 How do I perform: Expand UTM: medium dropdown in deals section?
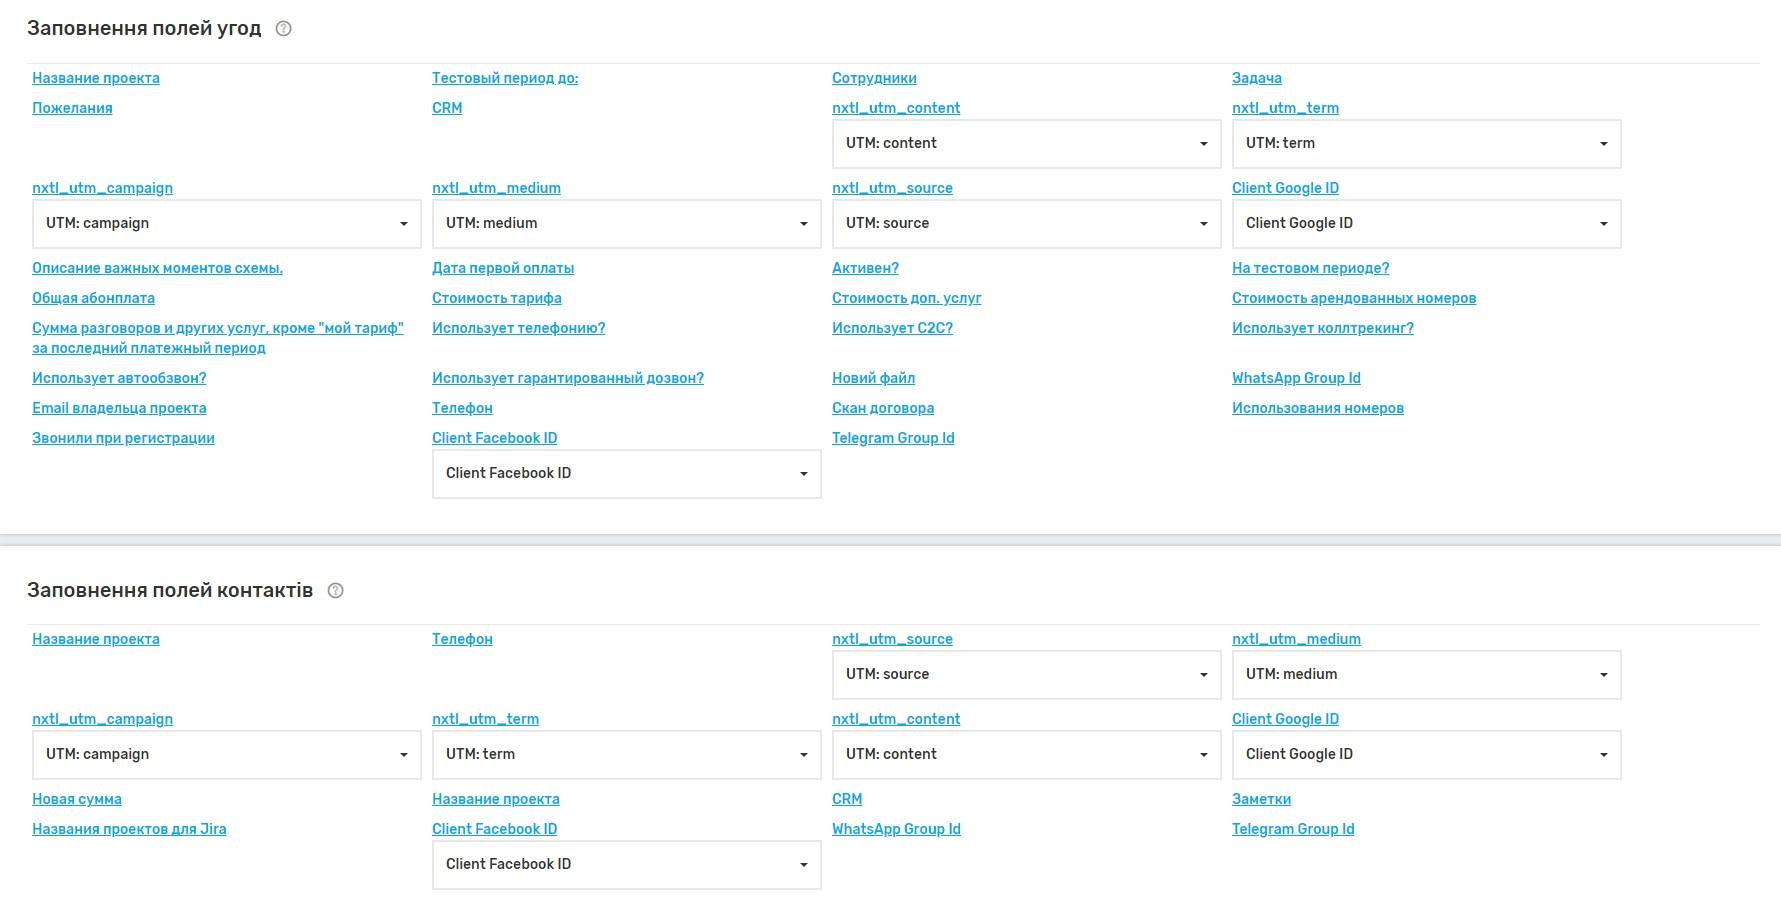click(626, 224)
